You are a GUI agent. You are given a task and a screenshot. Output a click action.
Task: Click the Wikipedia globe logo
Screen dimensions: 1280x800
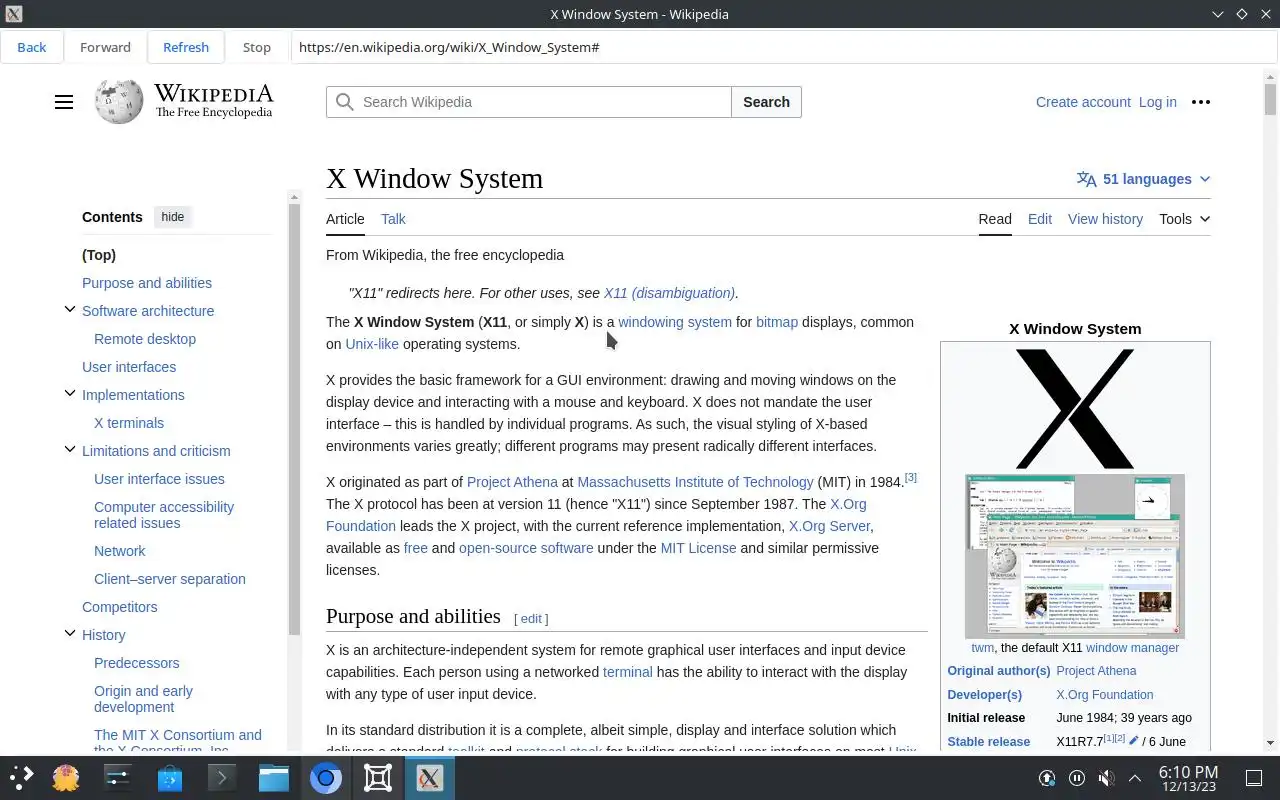click(x=119, y=102)
